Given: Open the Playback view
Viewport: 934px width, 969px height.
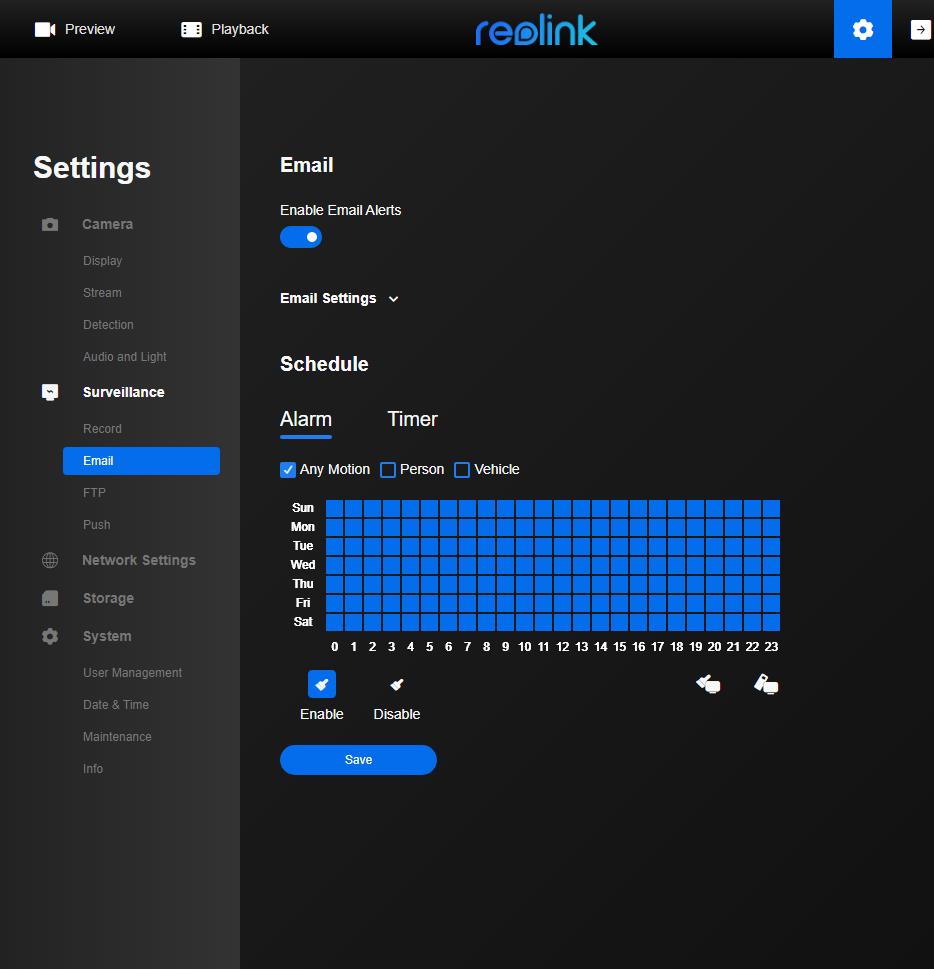Looking at the screenshot, I should (x=225, y=29).
